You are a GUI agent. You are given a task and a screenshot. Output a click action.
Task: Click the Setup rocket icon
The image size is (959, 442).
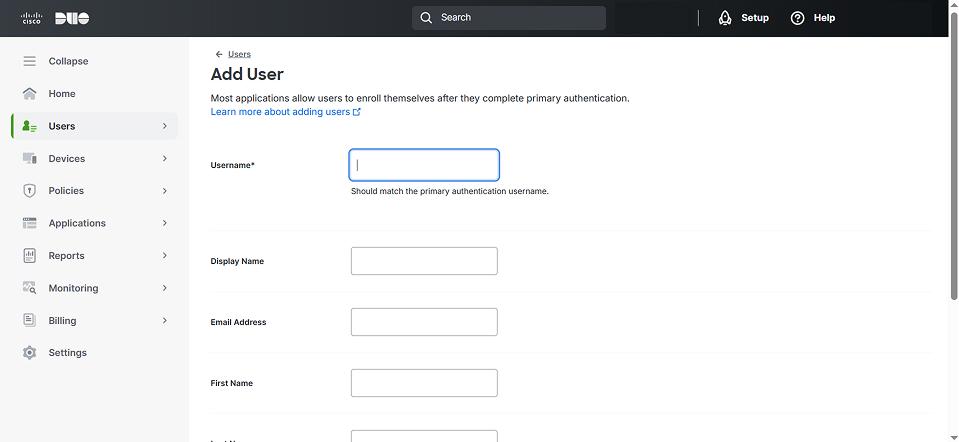[x=725, y=18]
